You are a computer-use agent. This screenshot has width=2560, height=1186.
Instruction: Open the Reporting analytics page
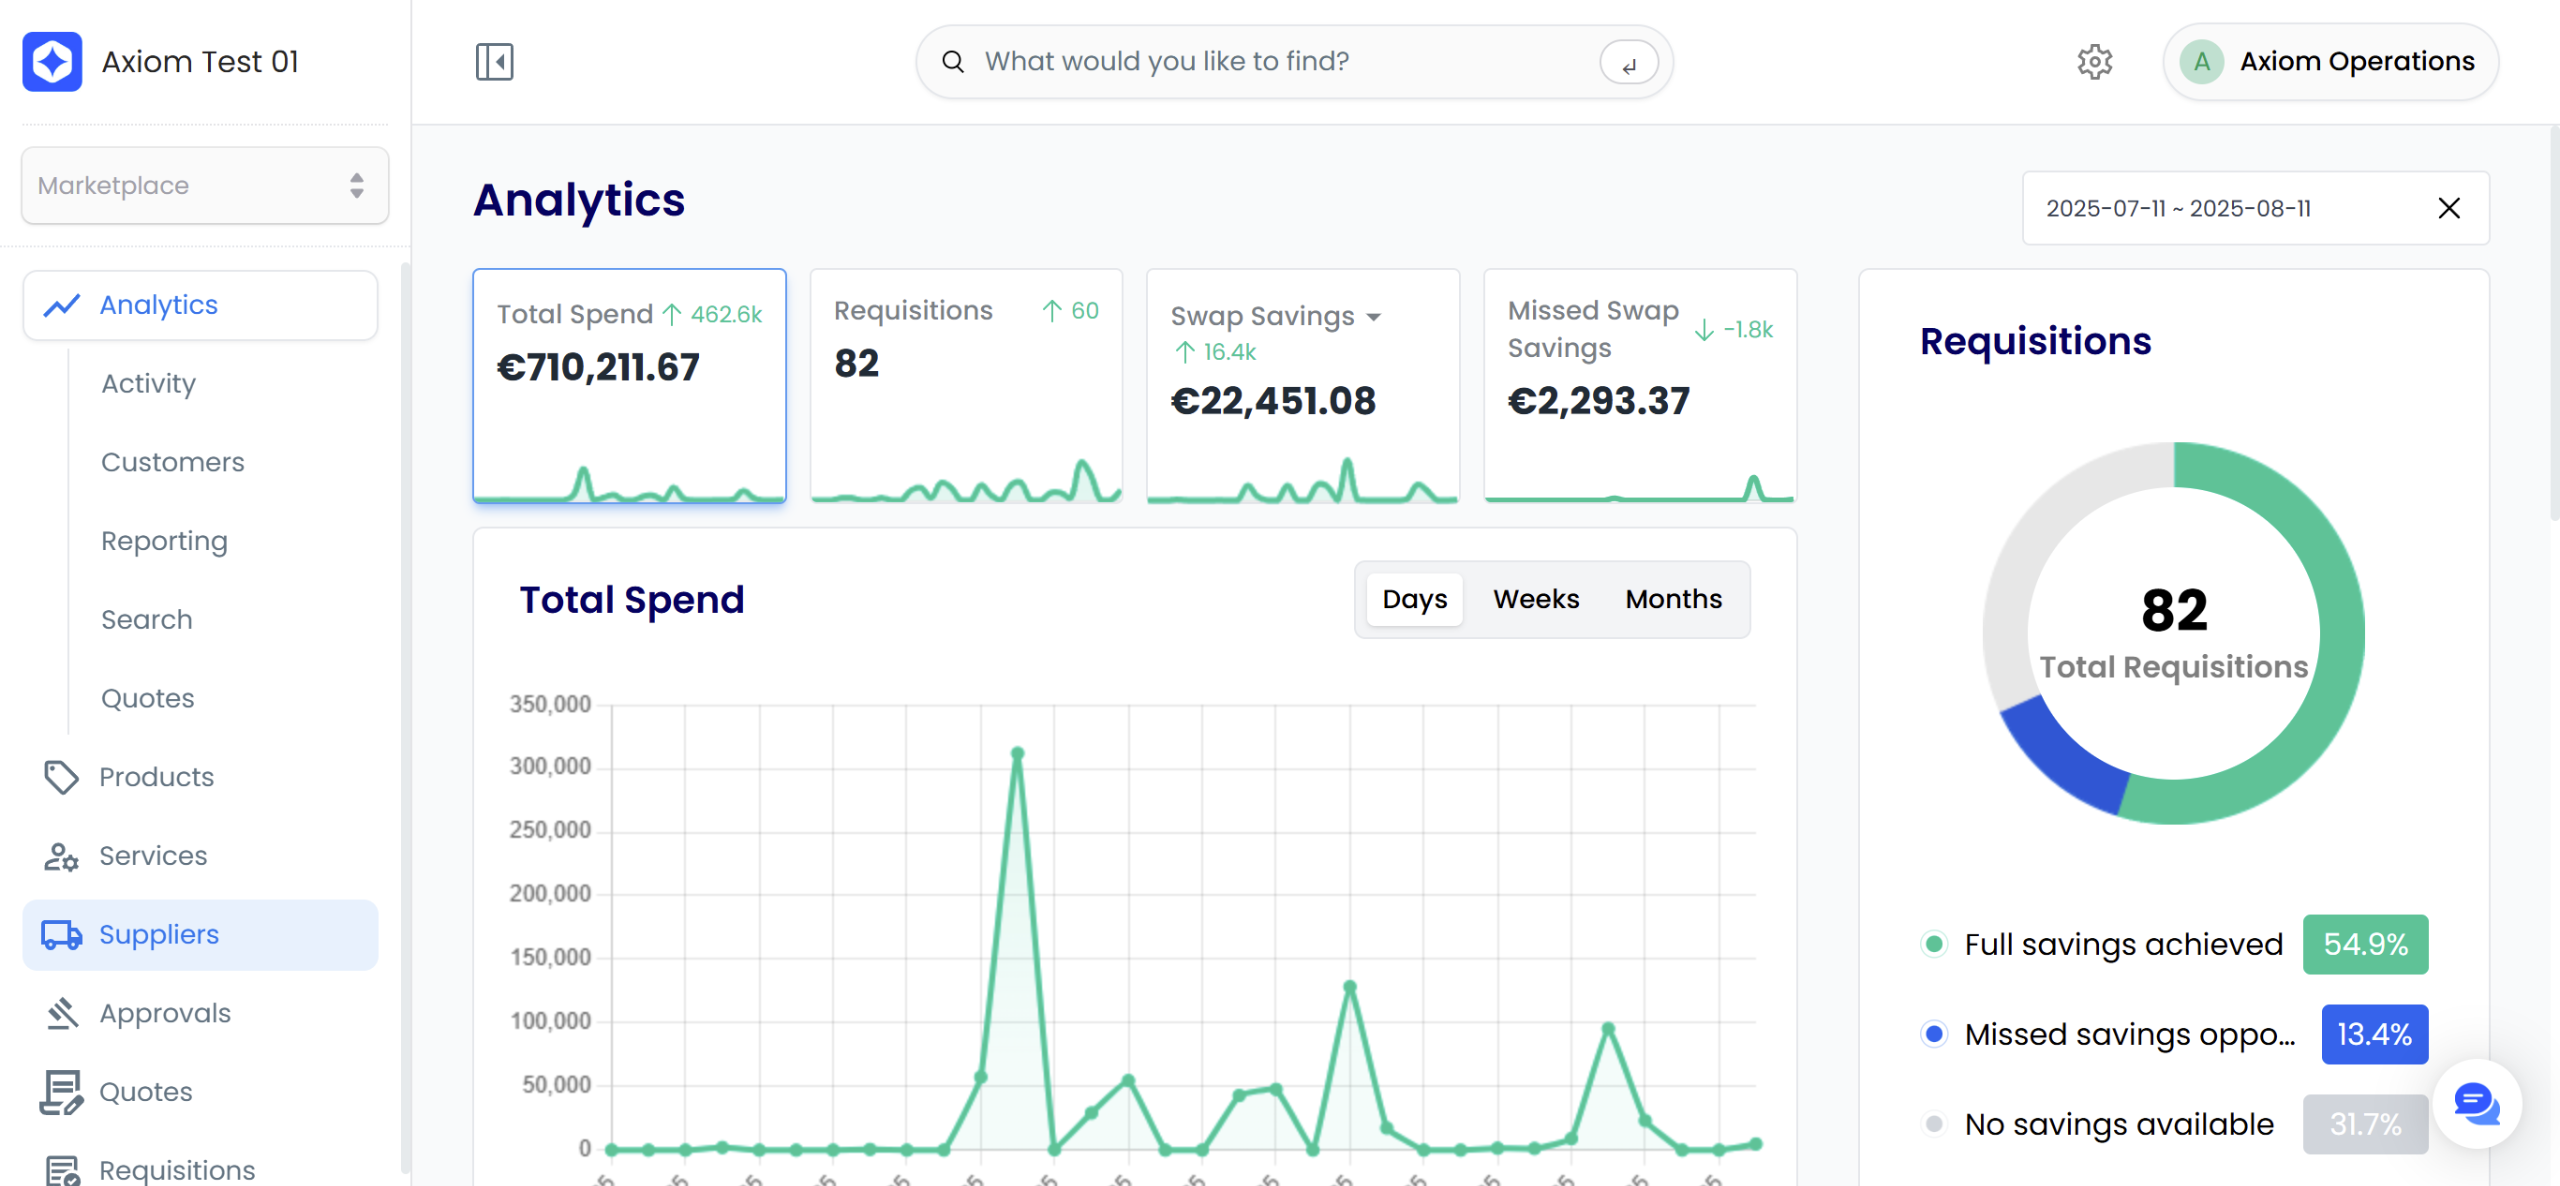click(164, 541)
